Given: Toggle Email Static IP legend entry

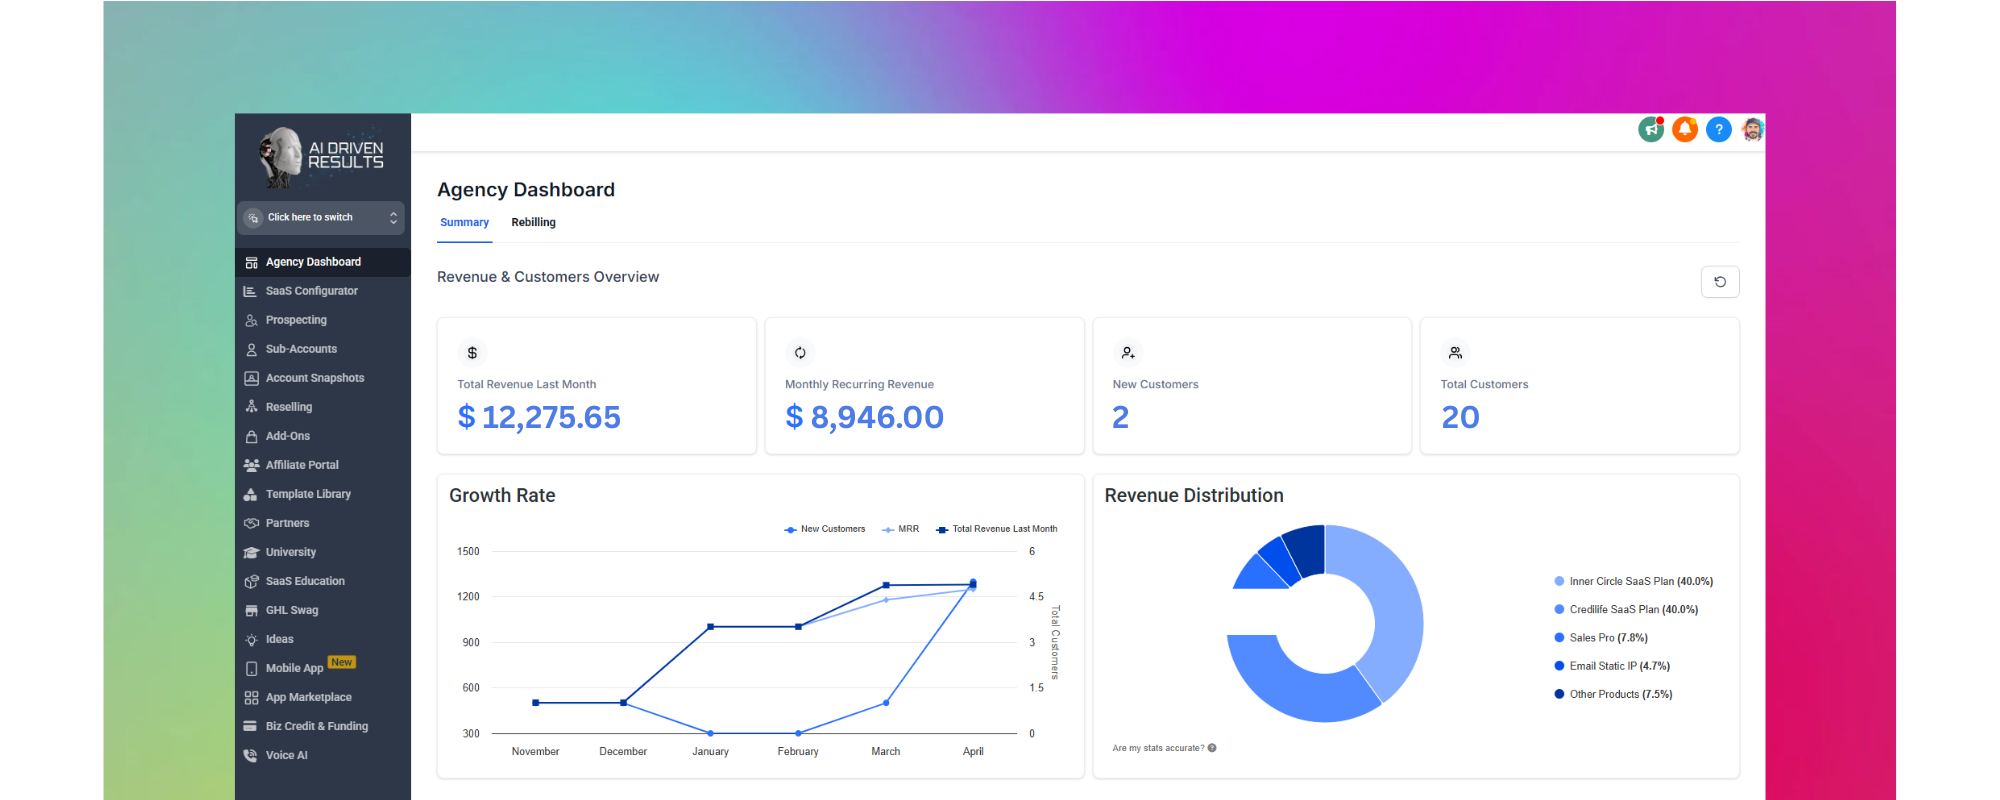Looking at the screenshot, I should [1612, 666].
